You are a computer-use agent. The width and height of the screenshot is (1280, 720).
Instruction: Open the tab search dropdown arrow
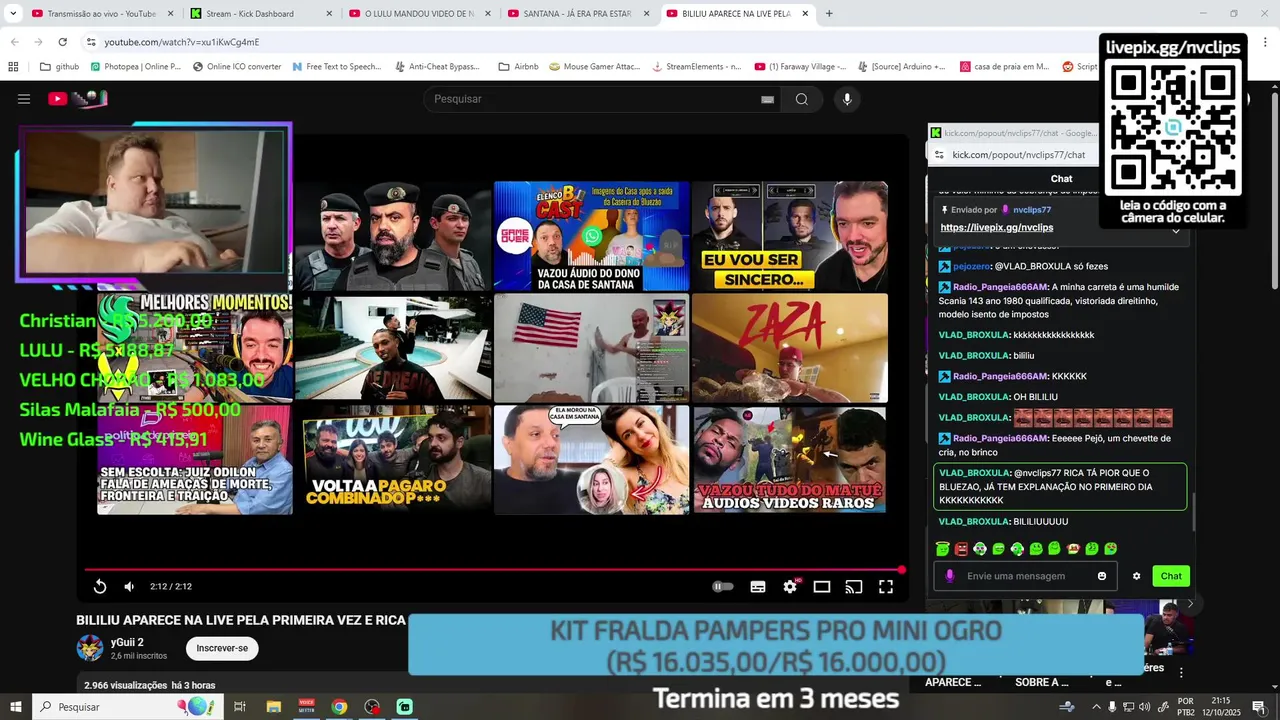(x=14, y=14)
